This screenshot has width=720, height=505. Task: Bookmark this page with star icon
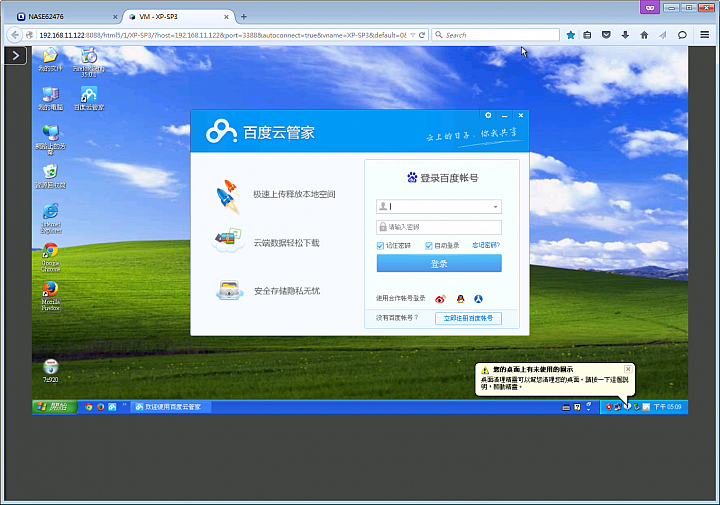click(571, 35)
